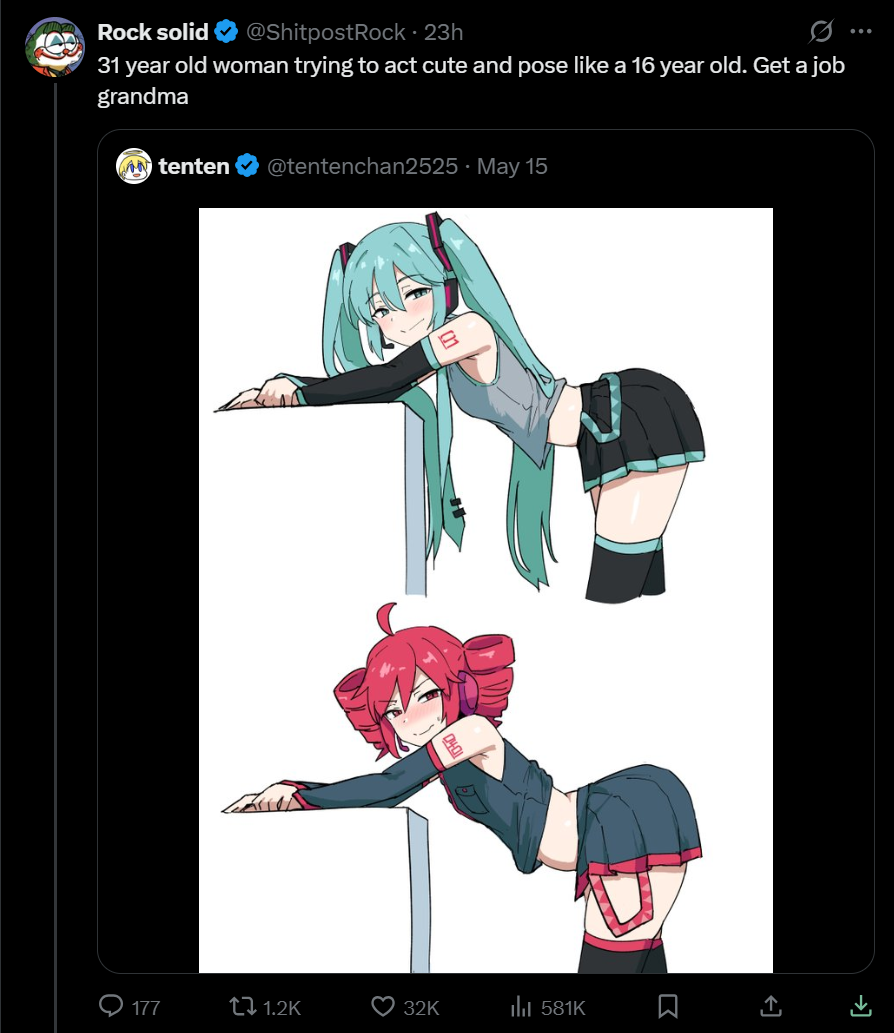Click the green download arrow icon

(x=861, y=1006)
